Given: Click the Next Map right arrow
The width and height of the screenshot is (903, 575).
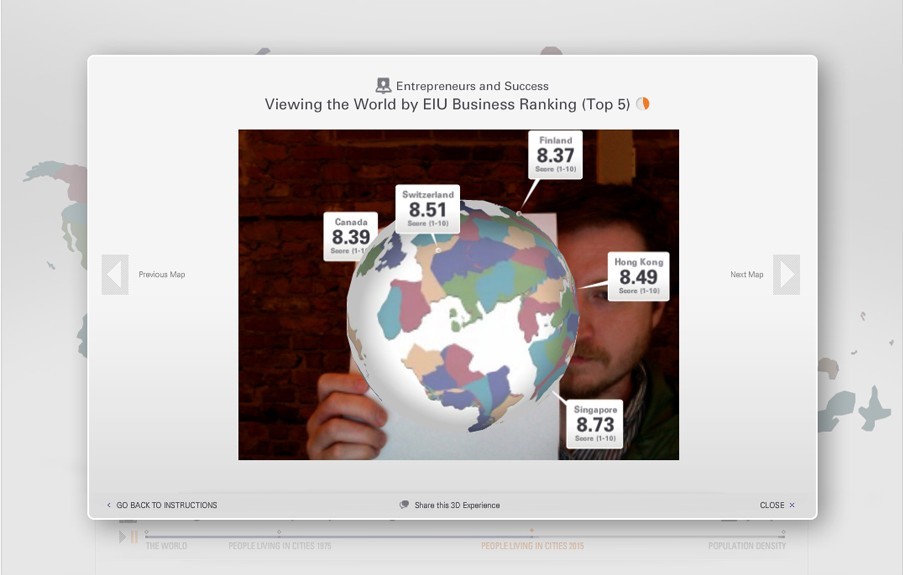Looking at the screenshot, I should pos(786,275).
